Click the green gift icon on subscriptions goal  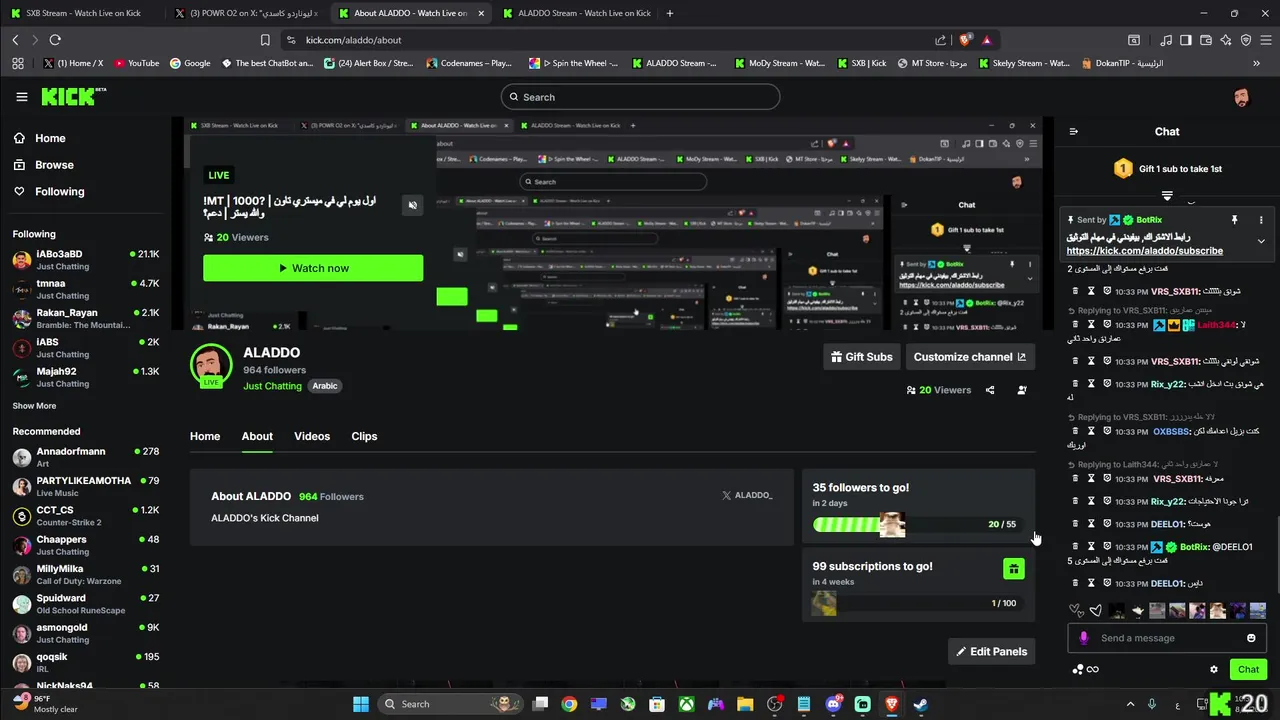click(x=1013, y=569)
